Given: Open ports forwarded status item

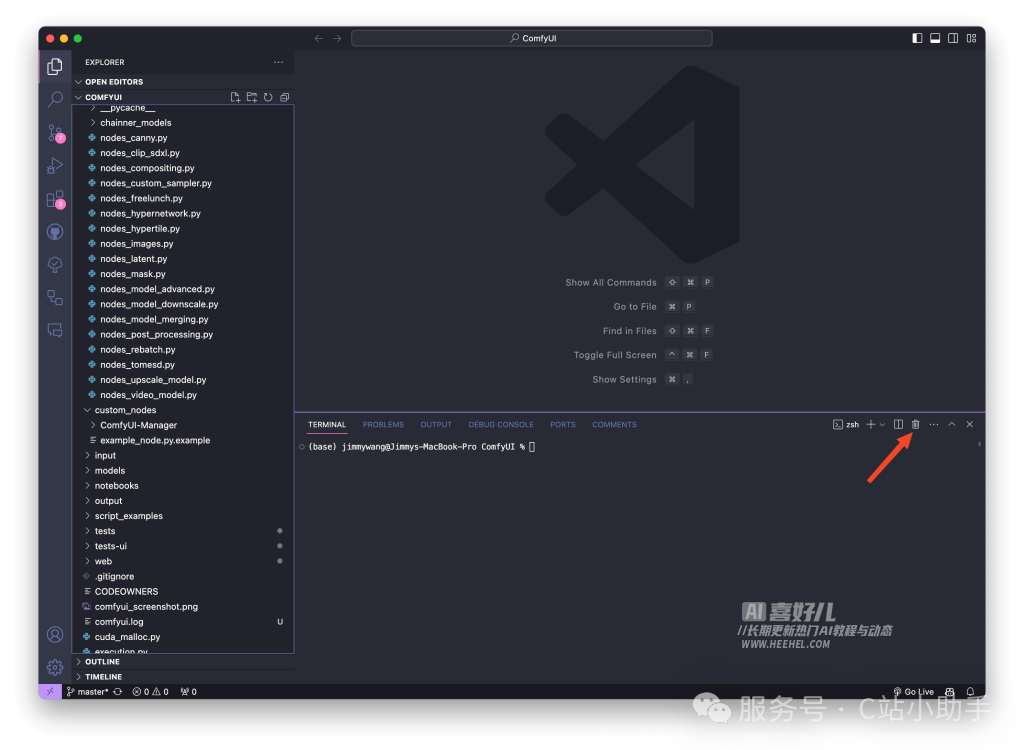Looking at the screenshot, I should point(189,692).
